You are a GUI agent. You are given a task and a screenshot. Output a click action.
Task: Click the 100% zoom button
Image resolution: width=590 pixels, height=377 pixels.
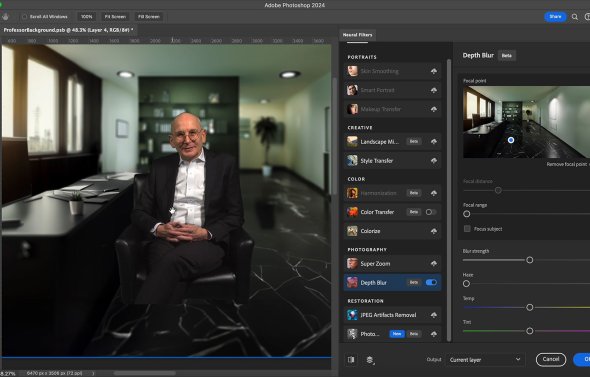pos(87,17)
